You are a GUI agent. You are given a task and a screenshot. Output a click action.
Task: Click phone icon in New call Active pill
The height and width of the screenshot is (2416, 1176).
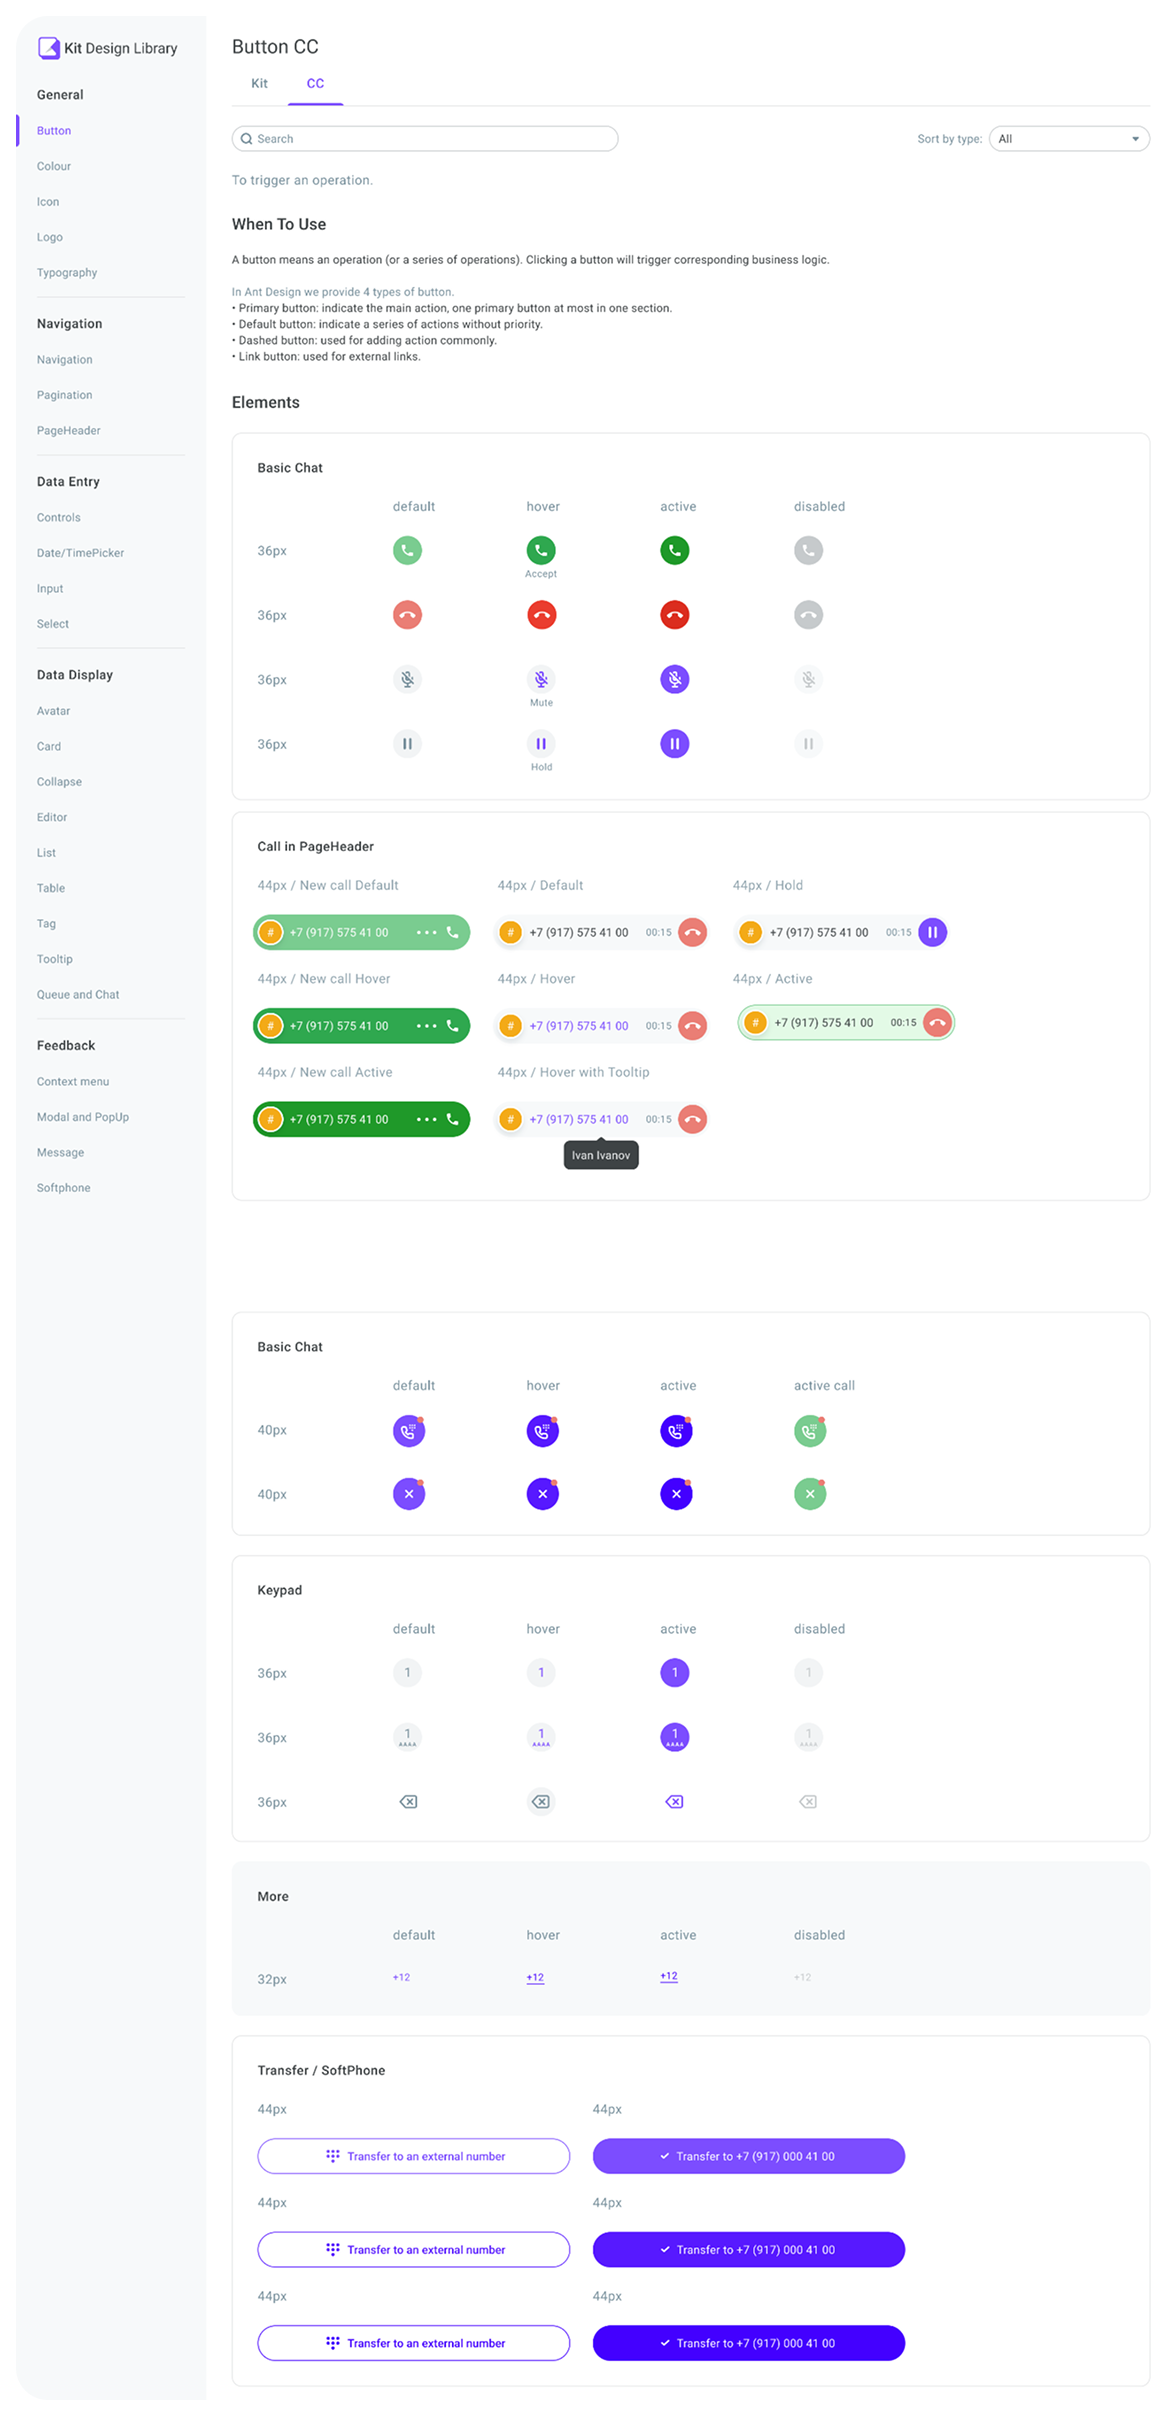(x=453, y=1119)
